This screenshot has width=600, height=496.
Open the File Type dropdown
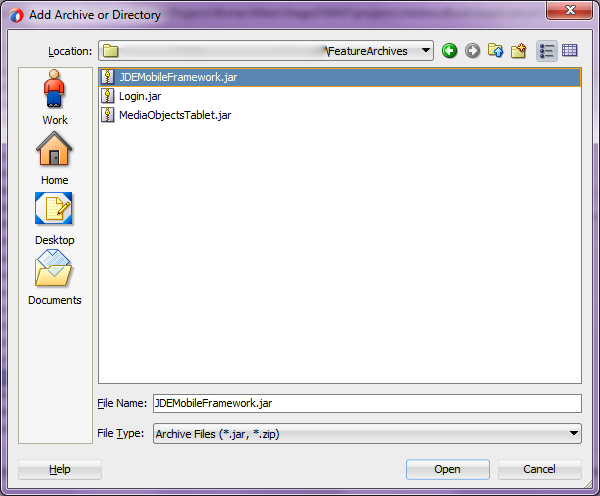(367, 434)
